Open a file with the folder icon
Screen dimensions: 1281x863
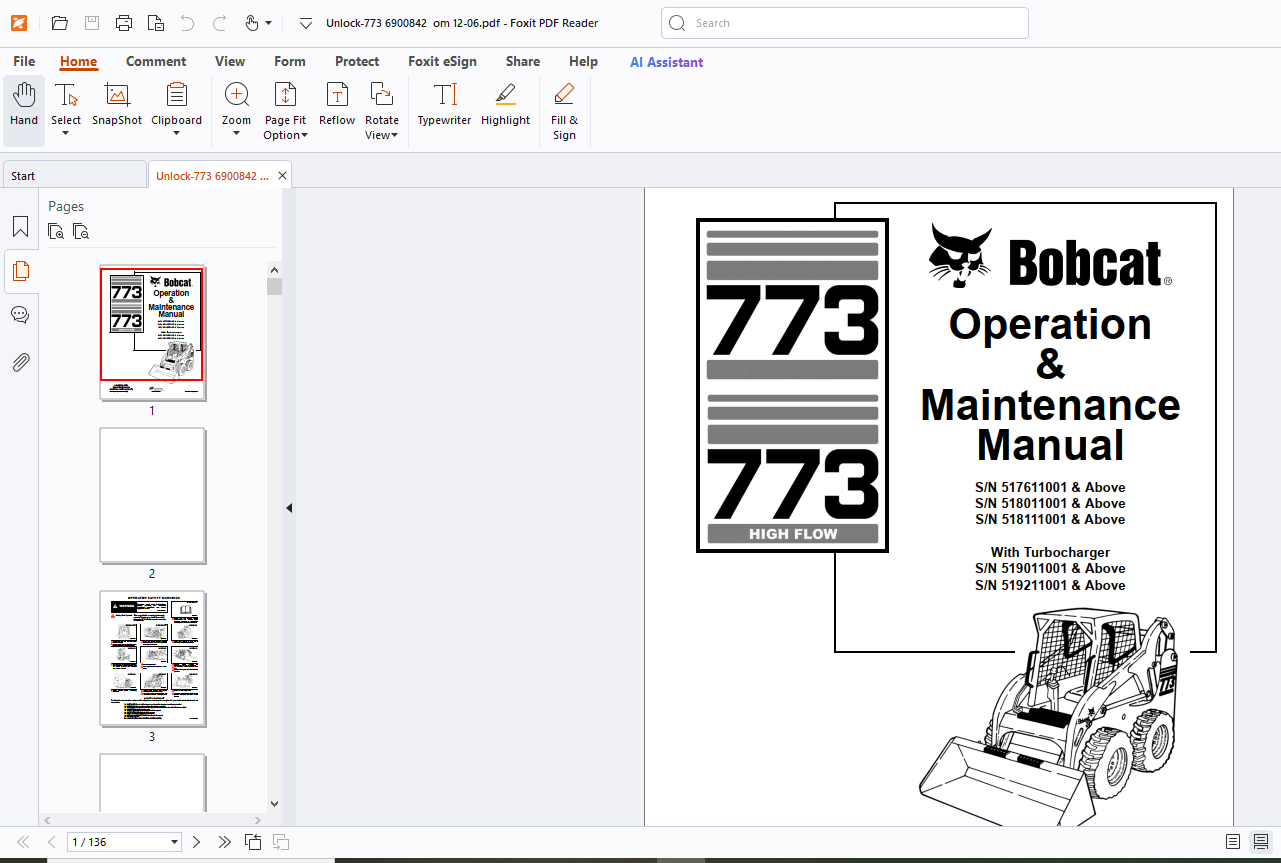[x=60, y=22]
